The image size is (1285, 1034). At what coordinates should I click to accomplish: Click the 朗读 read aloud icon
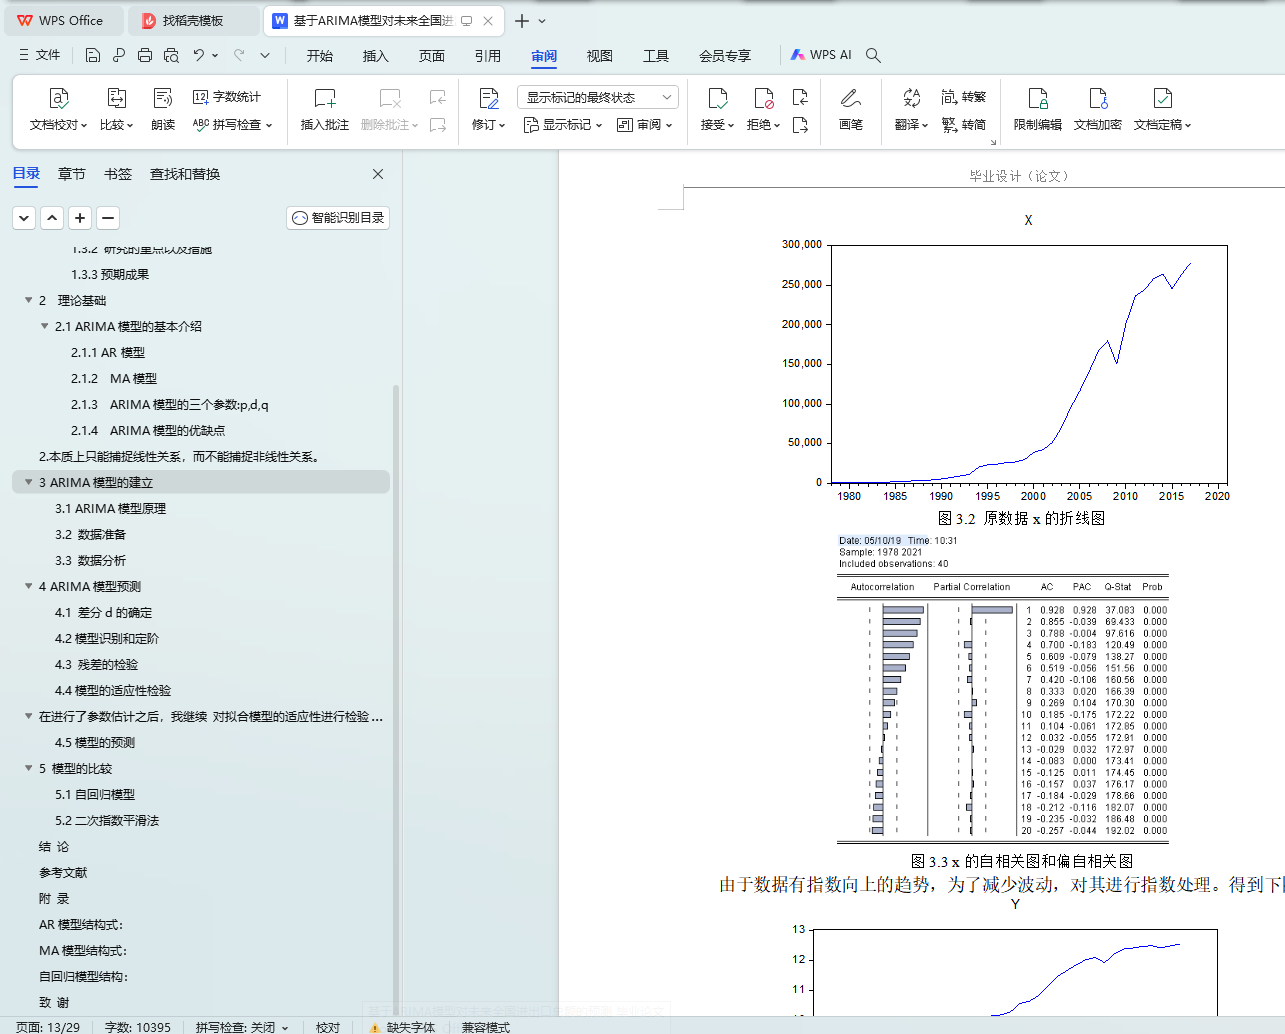[163, 98]
